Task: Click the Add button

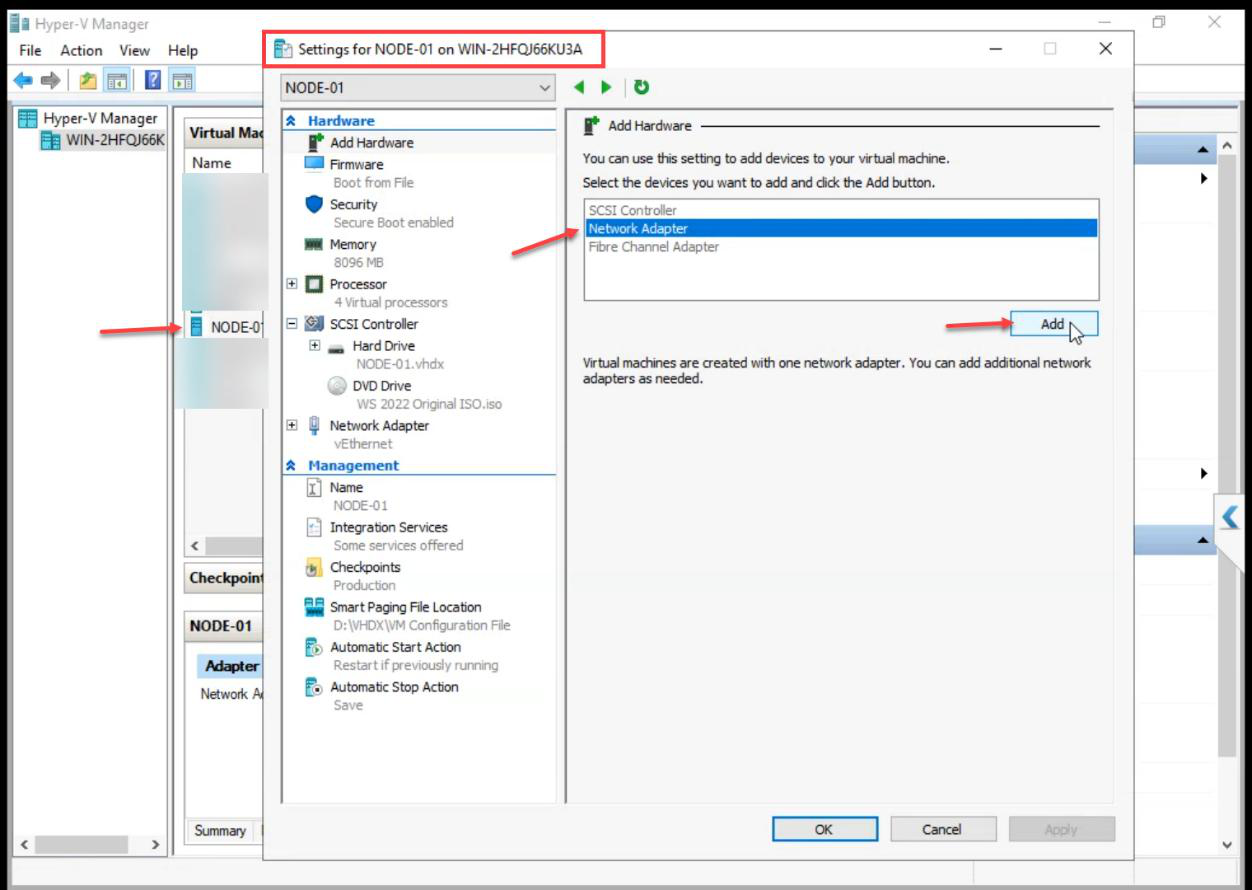Action: [1054, 324]
